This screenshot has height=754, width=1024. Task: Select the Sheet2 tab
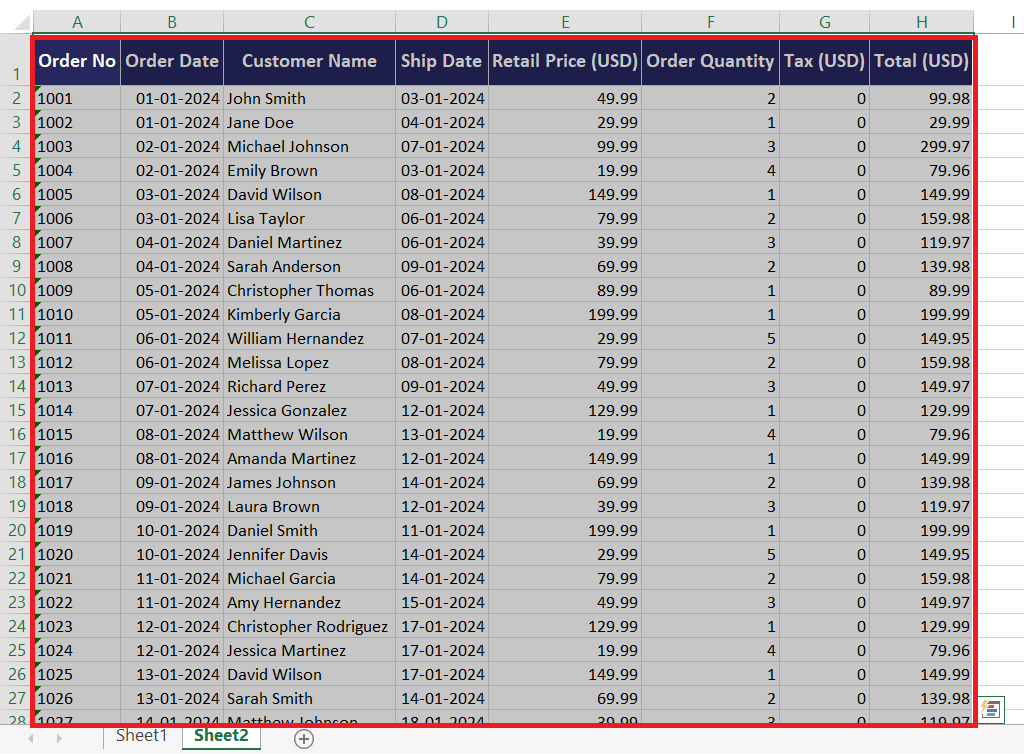(x=221, y=736)
